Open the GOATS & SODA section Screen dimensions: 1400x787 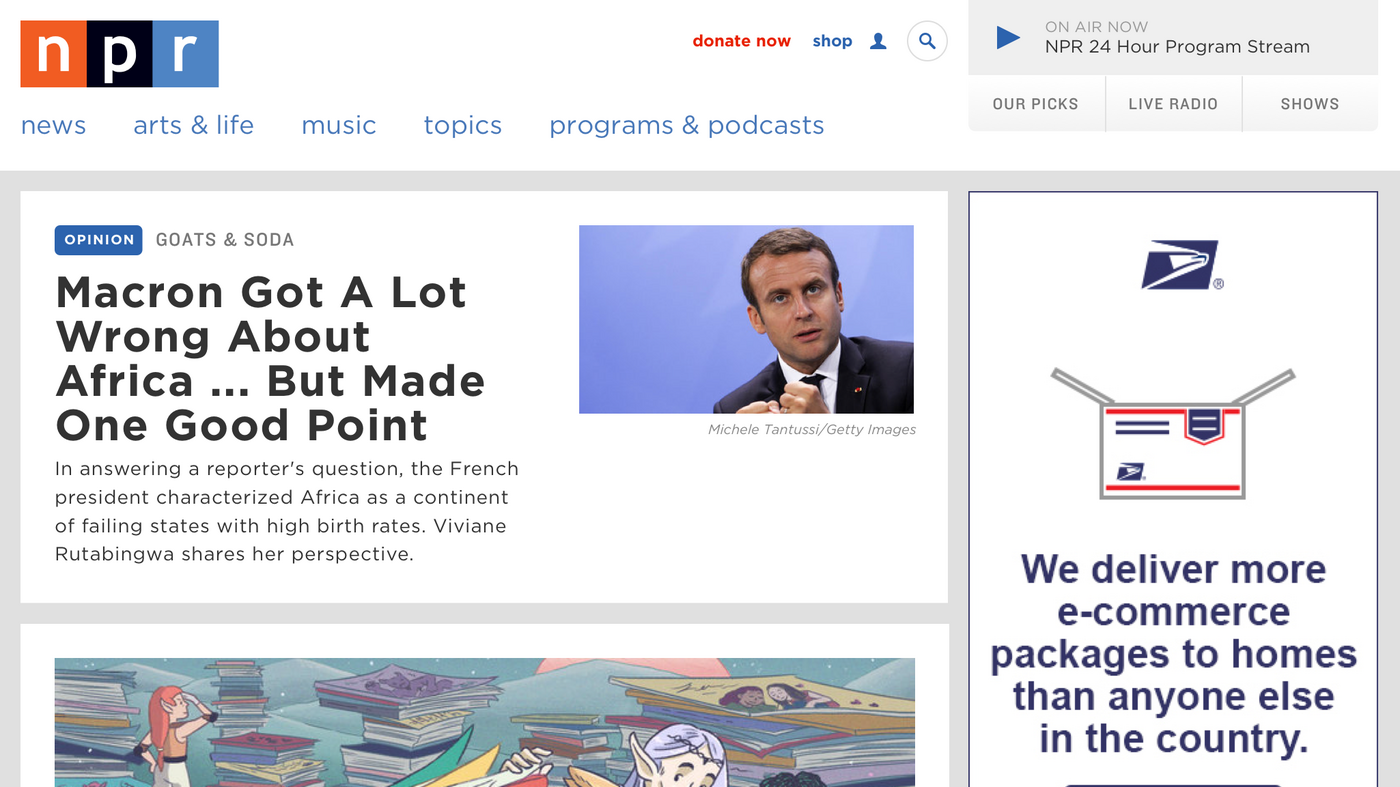tap(224, 239)
